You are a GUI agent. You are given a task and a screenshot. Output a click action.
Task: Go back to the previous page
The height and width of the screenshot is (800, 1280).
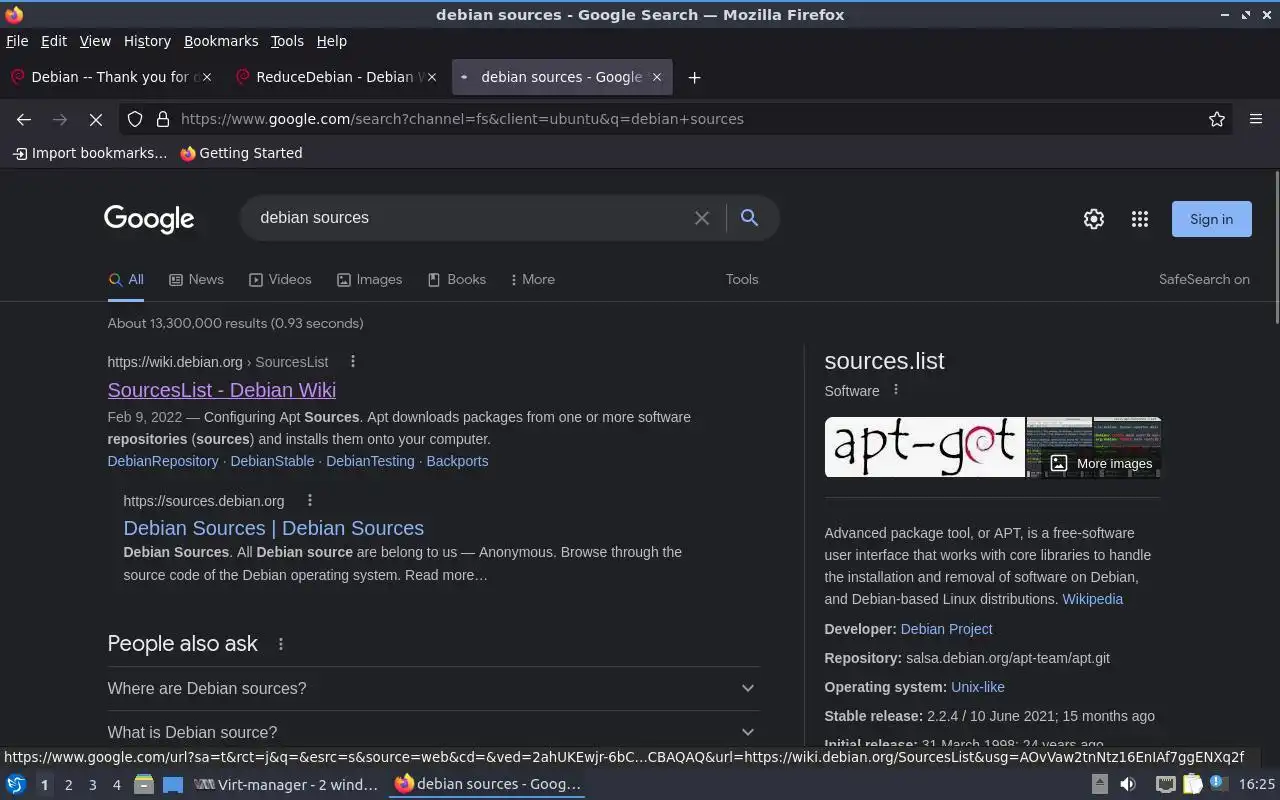tap(24, 119)
